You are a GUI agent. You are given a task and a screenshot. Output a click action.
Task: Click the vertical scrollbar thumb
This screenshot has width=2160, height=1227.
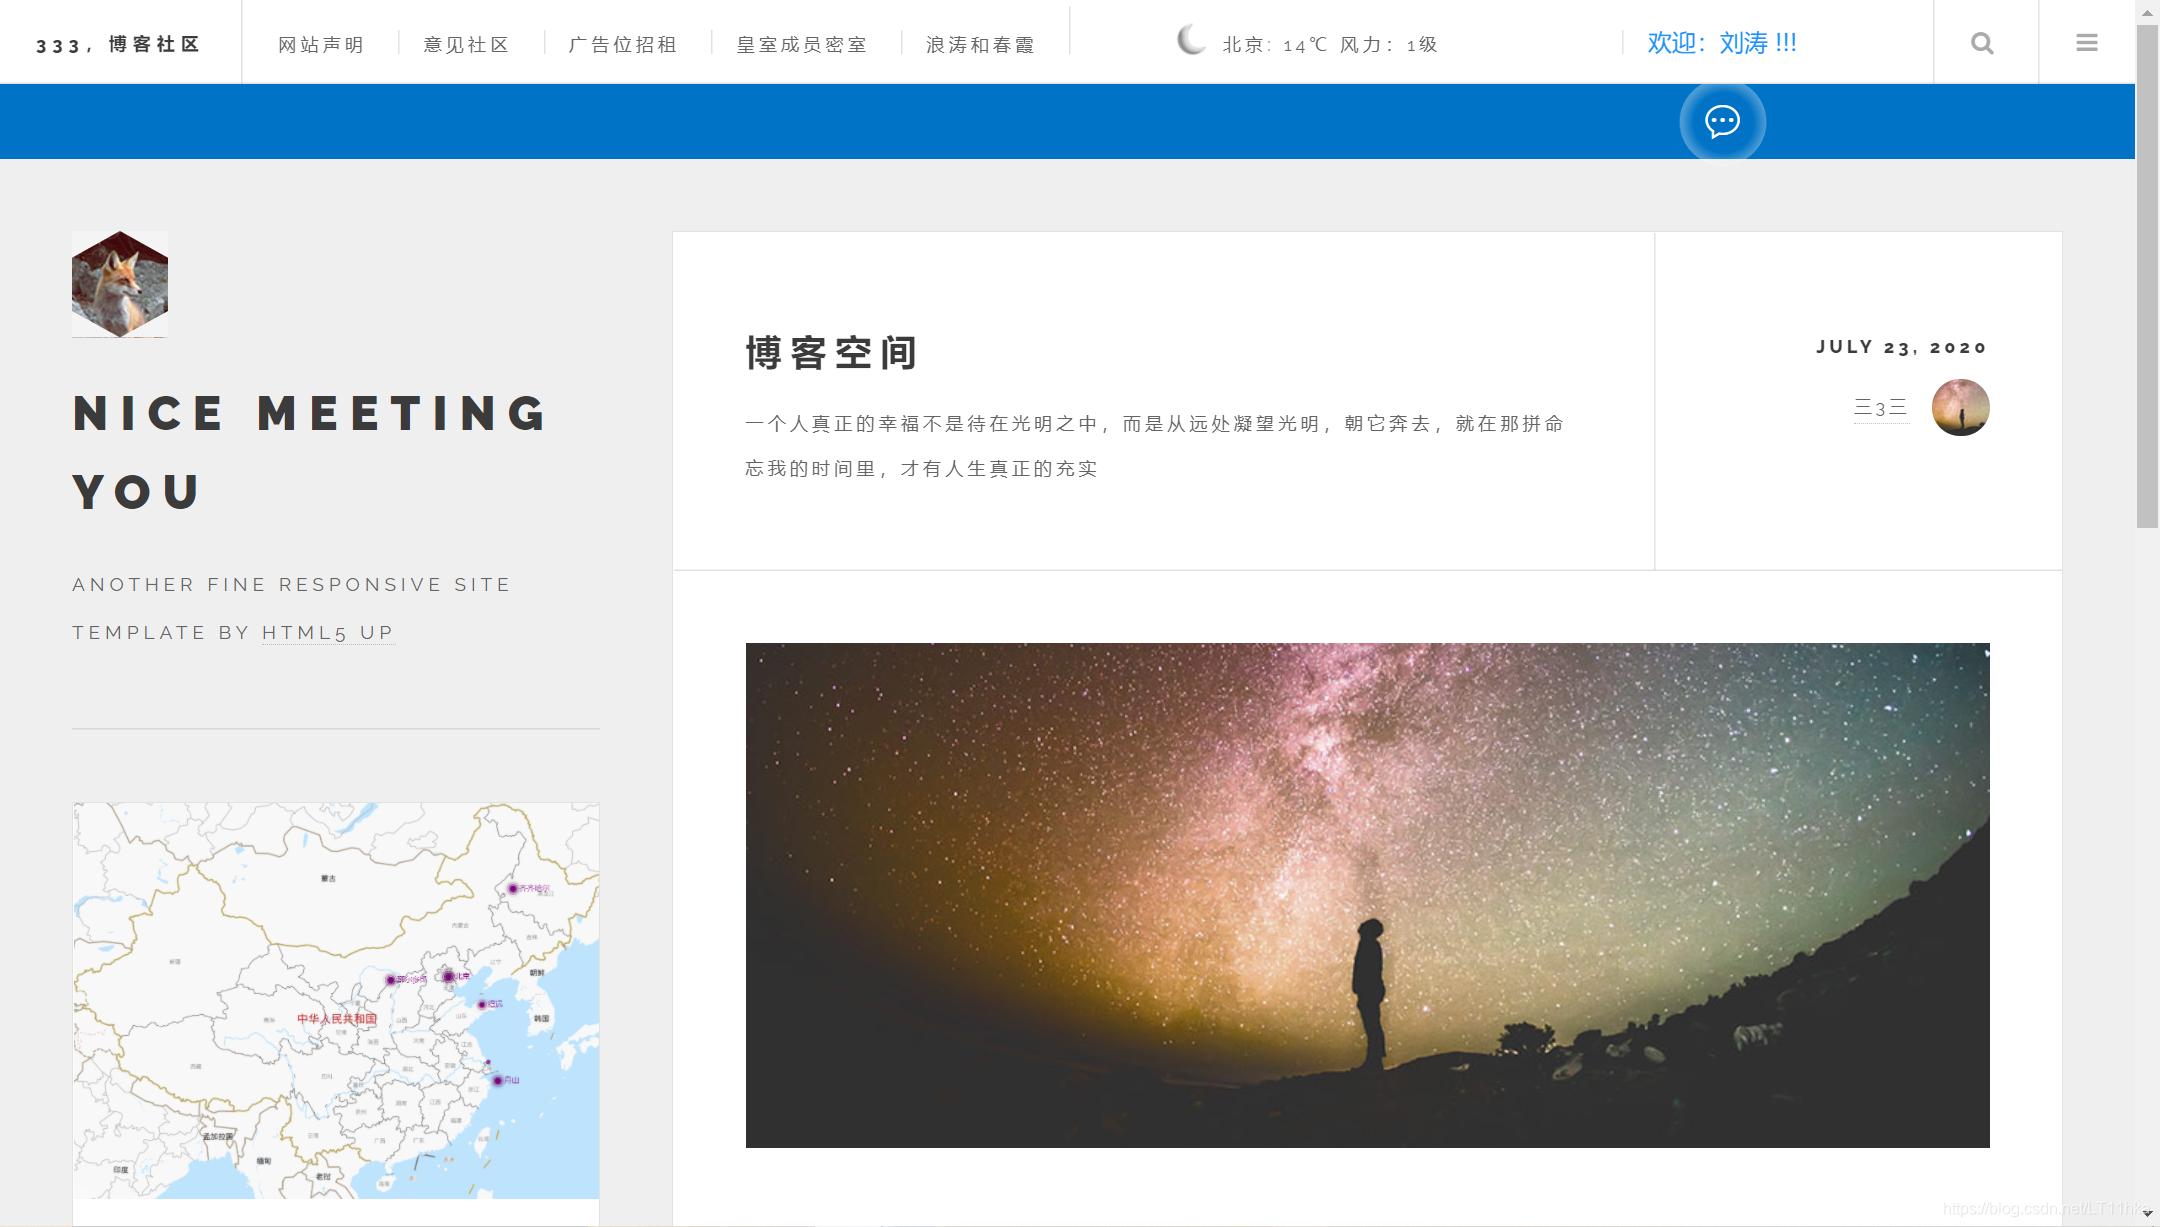pos(2147,275)
